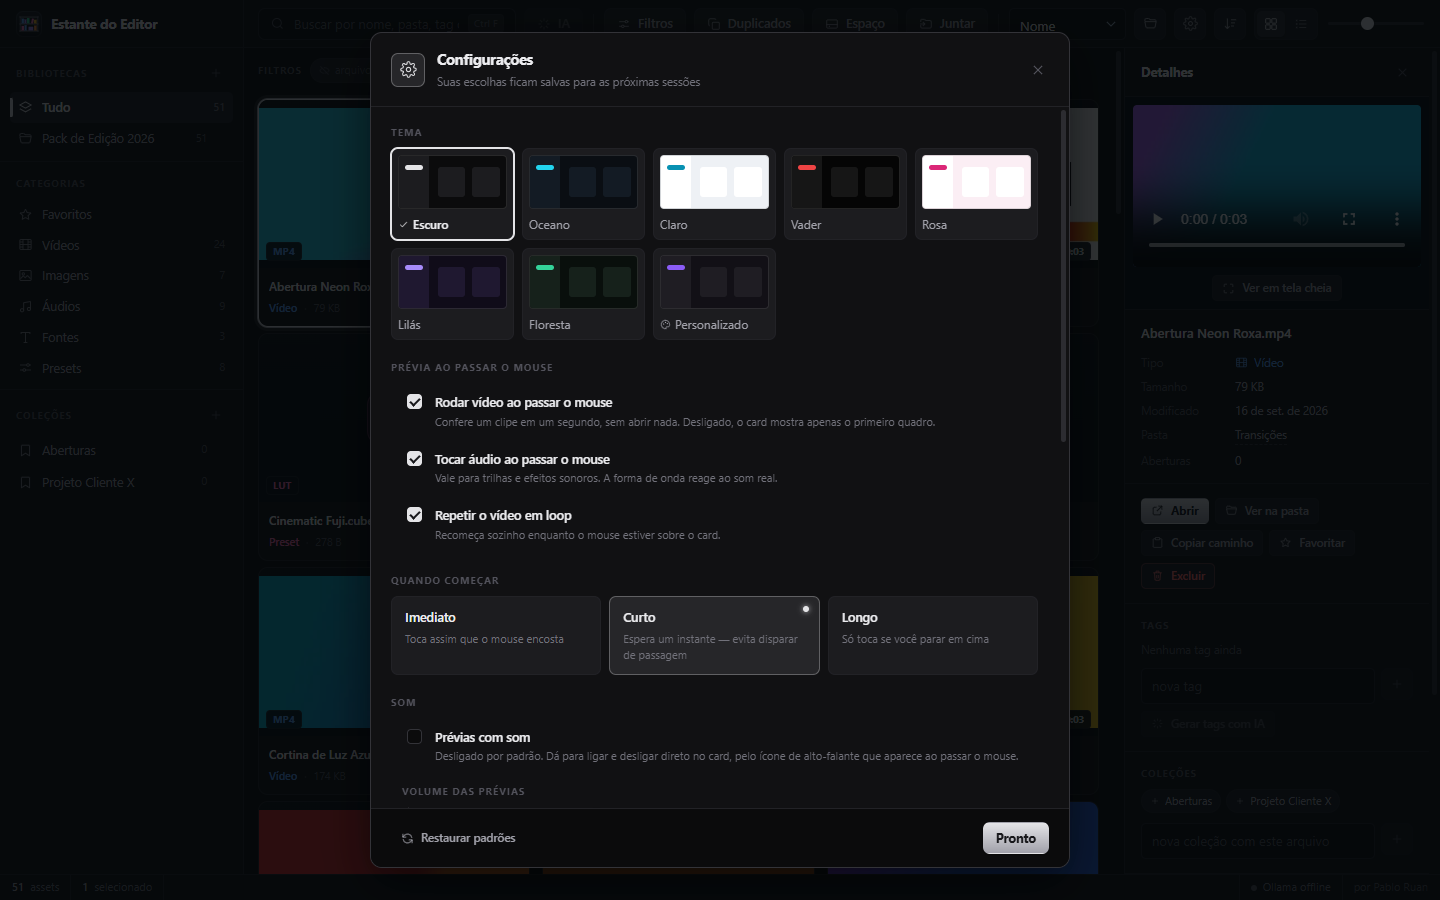Open the Tudo library in the sidebar
This screenshot has height=900, width=1440.
coord(122,107)
